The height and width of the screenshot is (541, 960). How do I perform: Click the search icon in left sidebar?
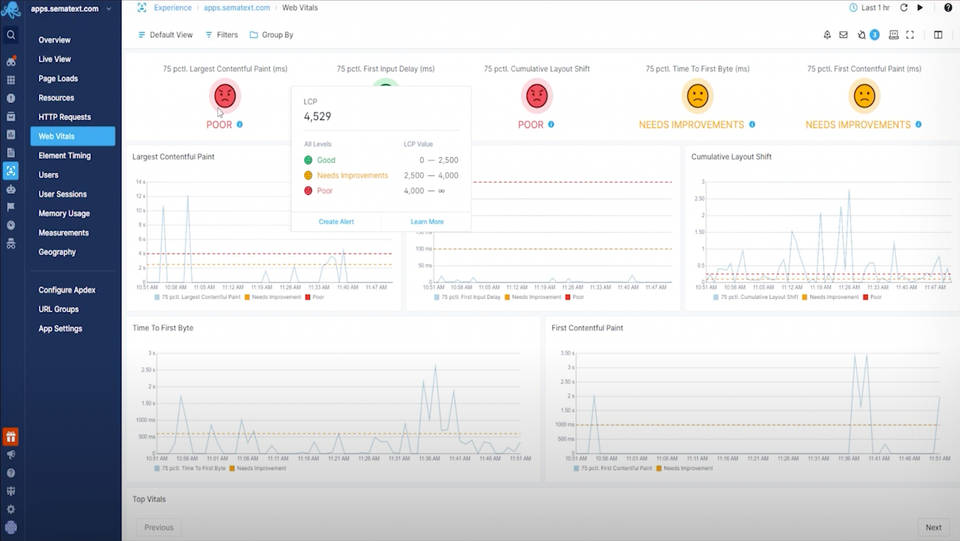11,35
